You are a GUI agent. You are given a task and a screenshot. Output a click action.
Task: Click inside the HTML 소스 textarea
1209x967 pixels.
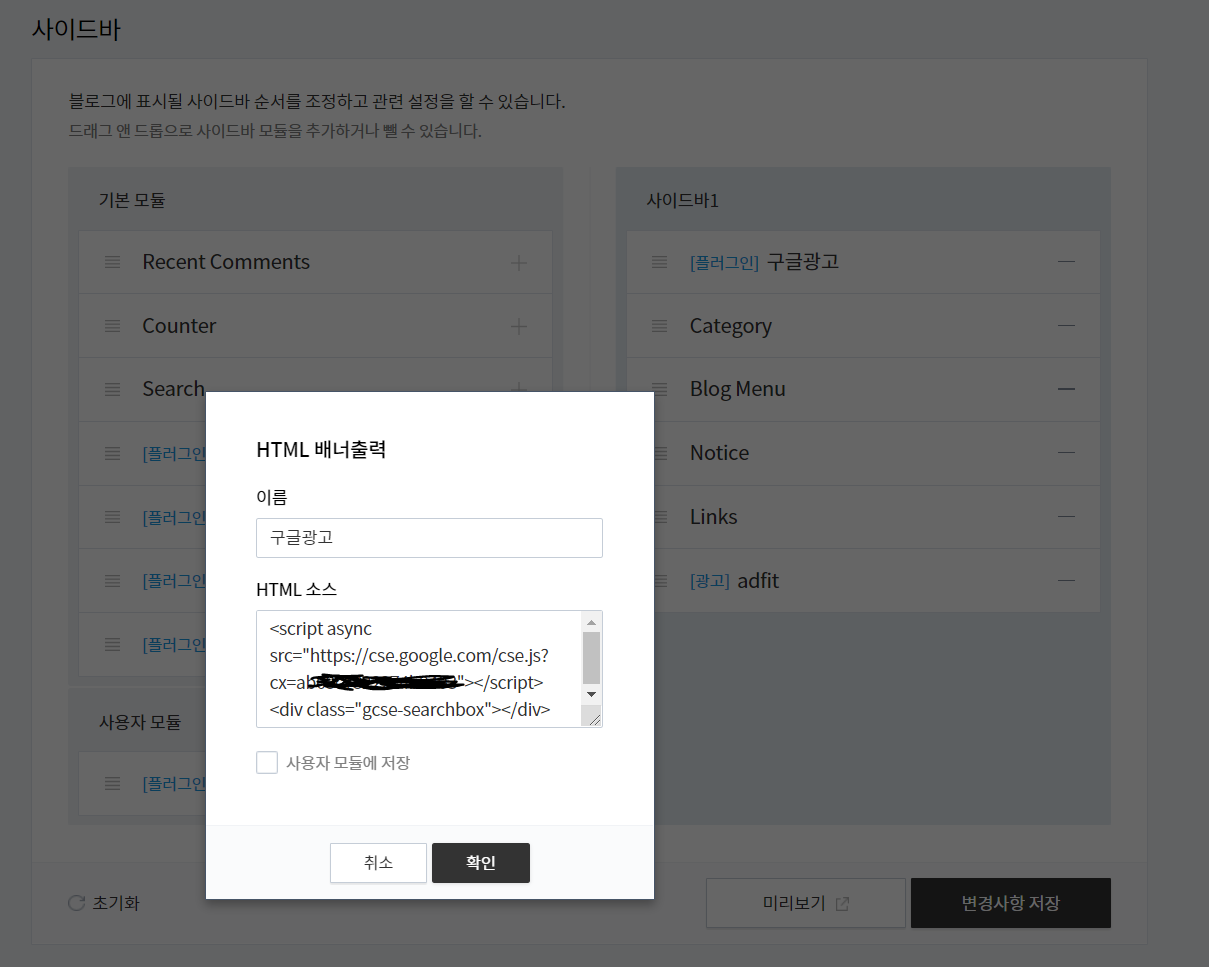pos(420,668)
